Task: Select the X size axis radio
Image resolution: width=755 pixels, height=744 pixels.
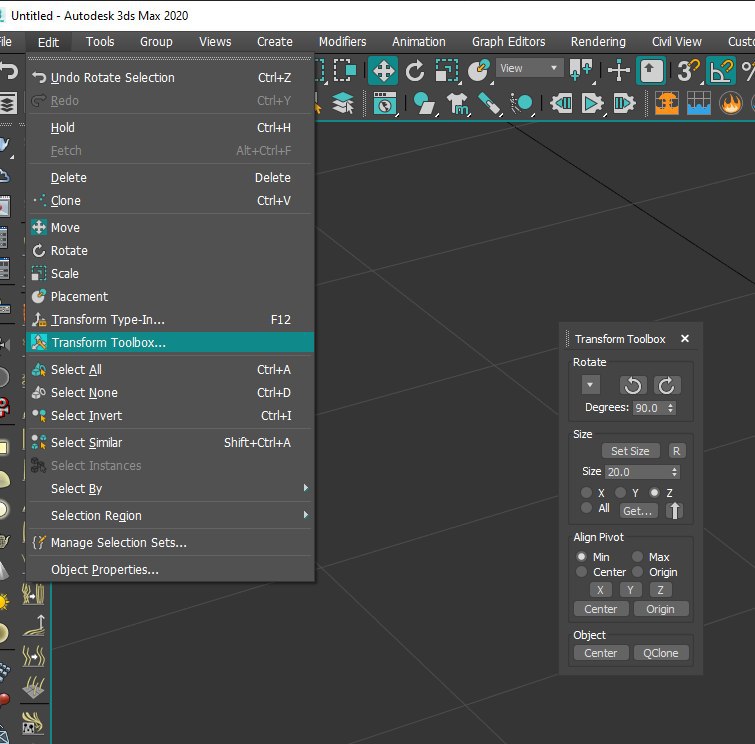Action: point(586,493)
